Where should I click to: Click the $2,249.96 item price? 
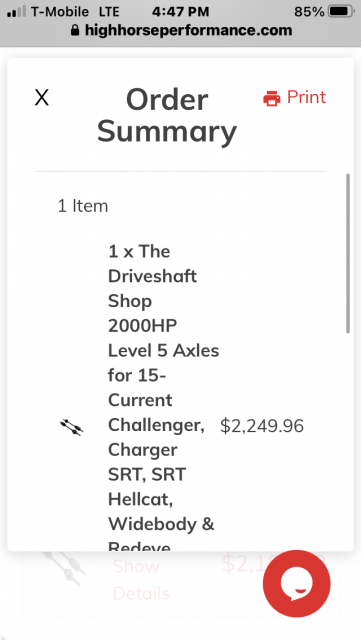pos(262,426)
